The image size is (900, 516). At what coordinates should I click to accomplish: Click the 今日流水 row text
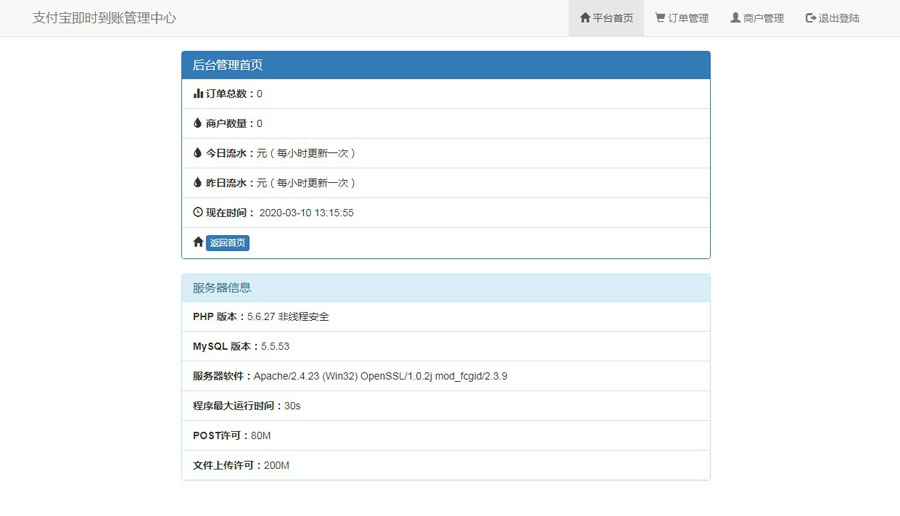[281, 153]
